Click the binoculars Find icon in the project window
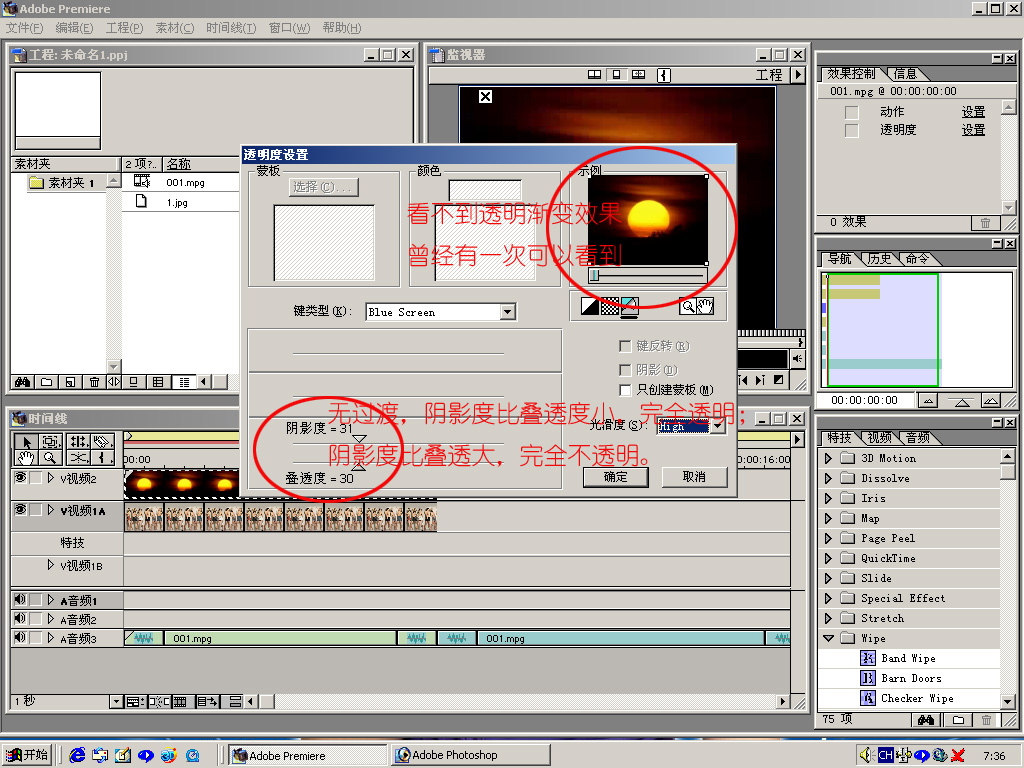 tap(23, 382)
